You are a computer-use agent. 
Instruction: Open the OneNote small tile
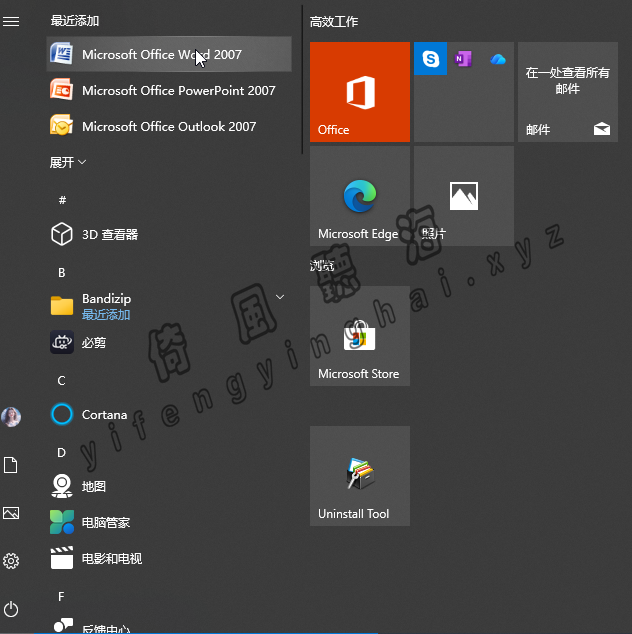pos(464,59)
